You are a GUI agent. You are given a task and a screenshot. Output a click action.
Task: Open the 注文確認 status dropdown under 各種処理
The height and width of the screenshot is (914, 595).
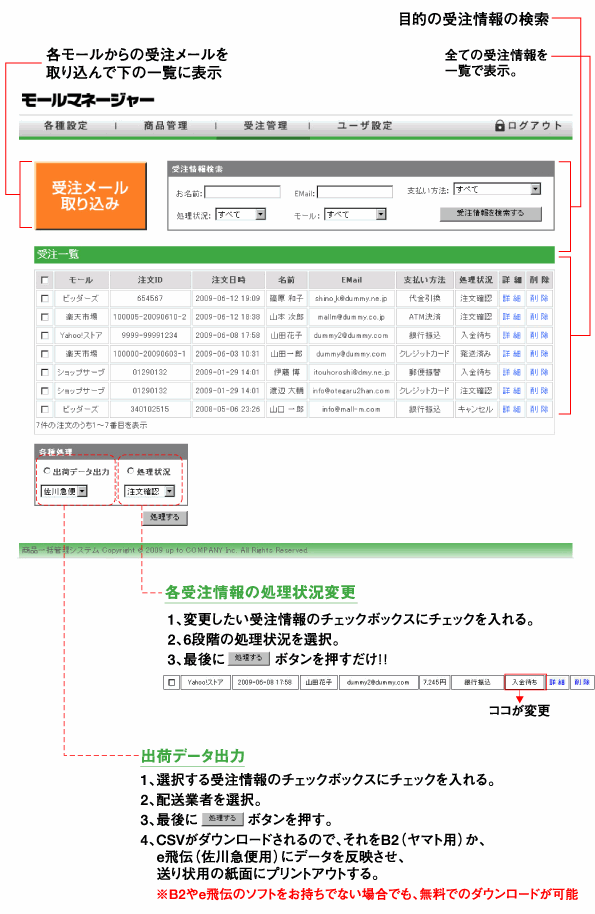pyautogui.click(x=150, y=491)
